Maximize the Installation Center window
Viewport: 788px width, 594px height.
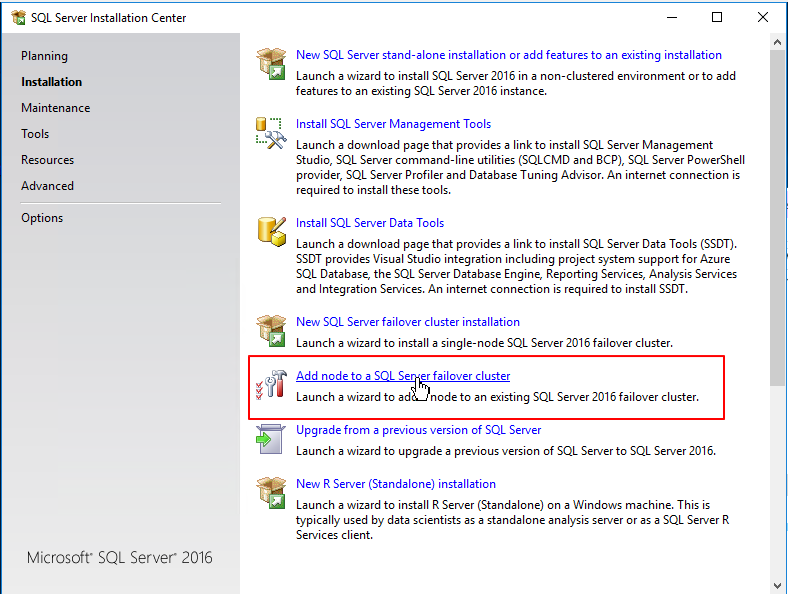click(717, 18)
